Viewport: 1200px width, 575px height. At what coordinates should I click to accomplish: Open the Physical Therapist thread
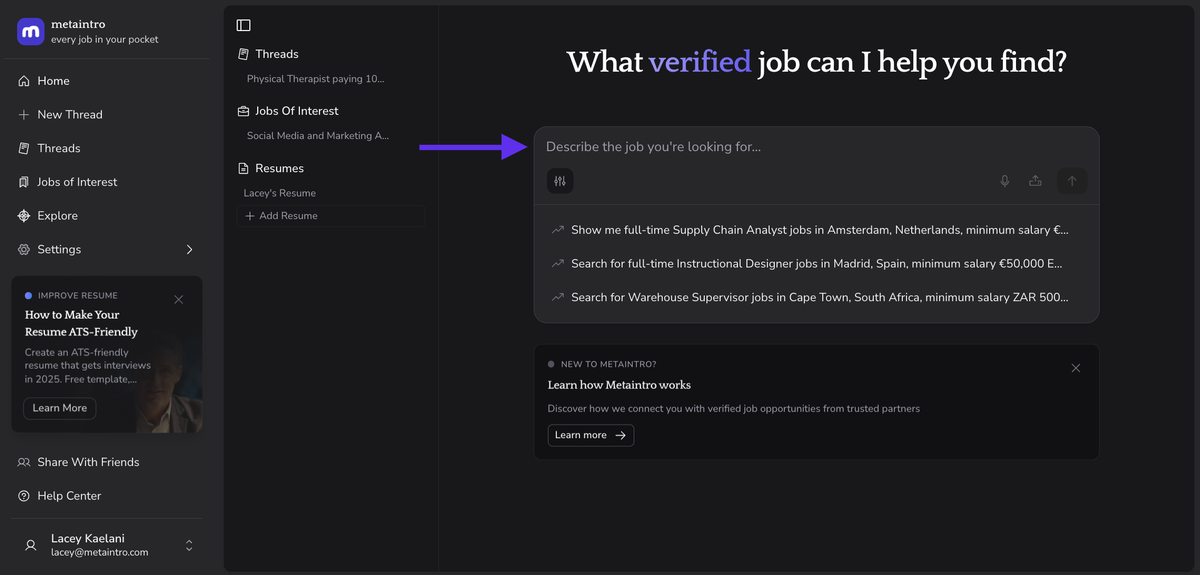tap(315, 79)
